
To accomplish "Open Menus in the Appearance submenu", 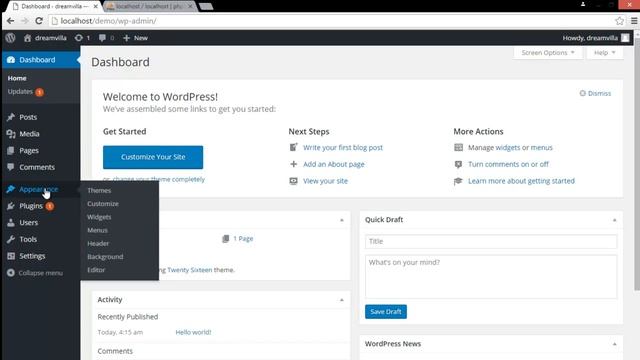I will [98, 230].
